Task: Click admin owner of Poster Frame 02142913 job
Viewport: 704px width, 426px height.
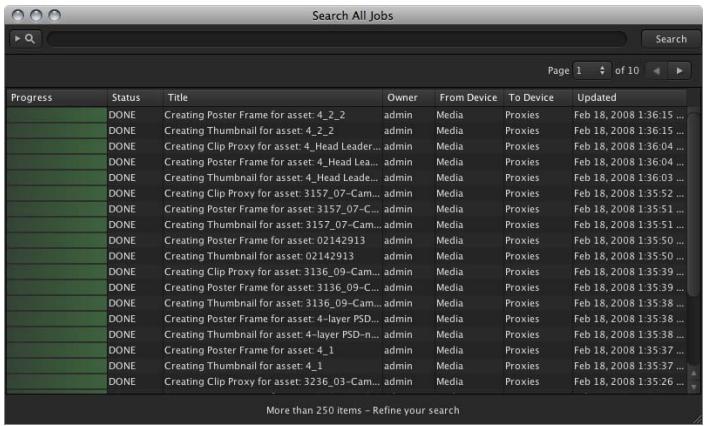Action: pos(398,241)
